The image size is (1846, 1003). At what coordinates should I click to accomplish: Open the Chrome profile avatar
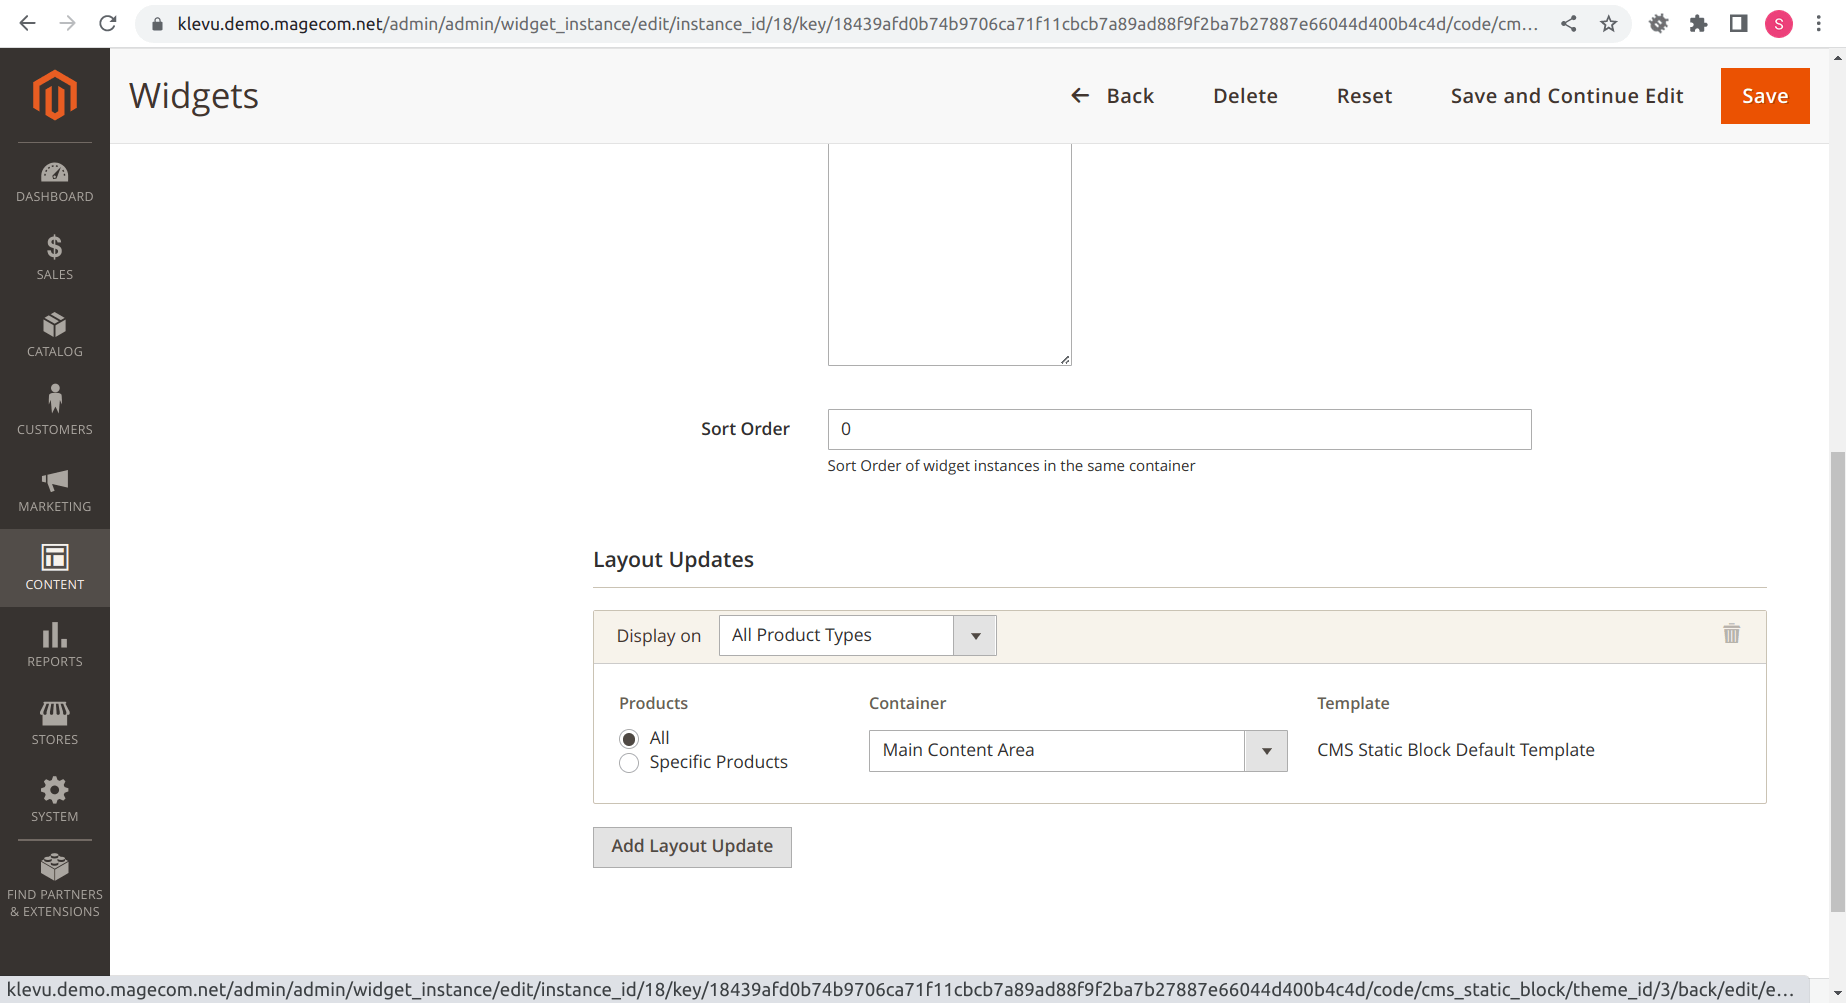click(x=1779, y=24)
